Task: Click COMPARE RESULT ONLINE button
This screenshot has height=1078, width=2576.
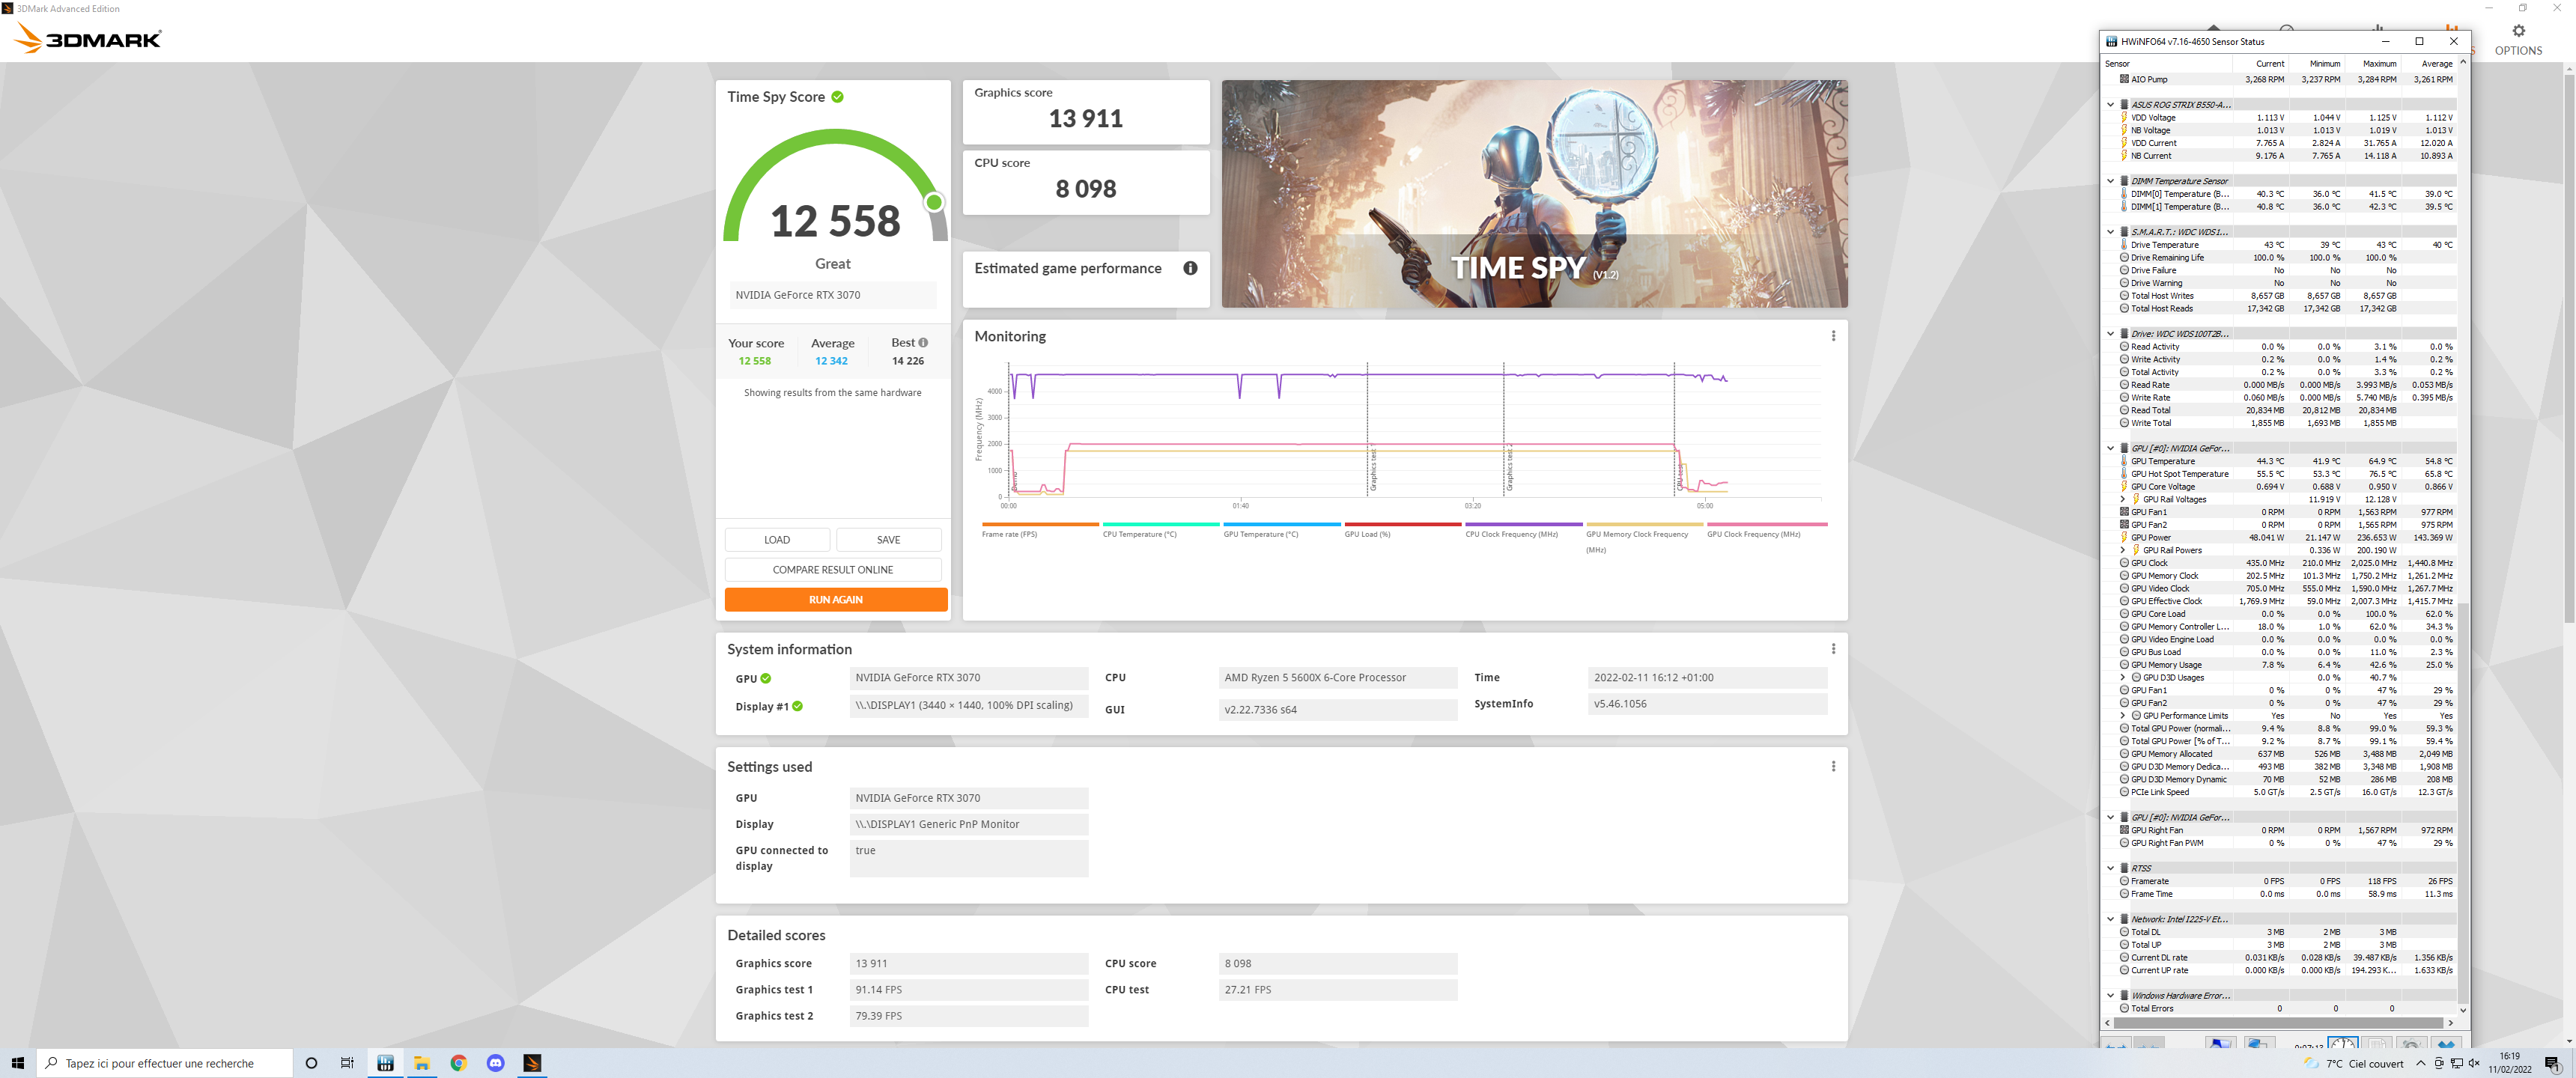Action: [832, 570]
